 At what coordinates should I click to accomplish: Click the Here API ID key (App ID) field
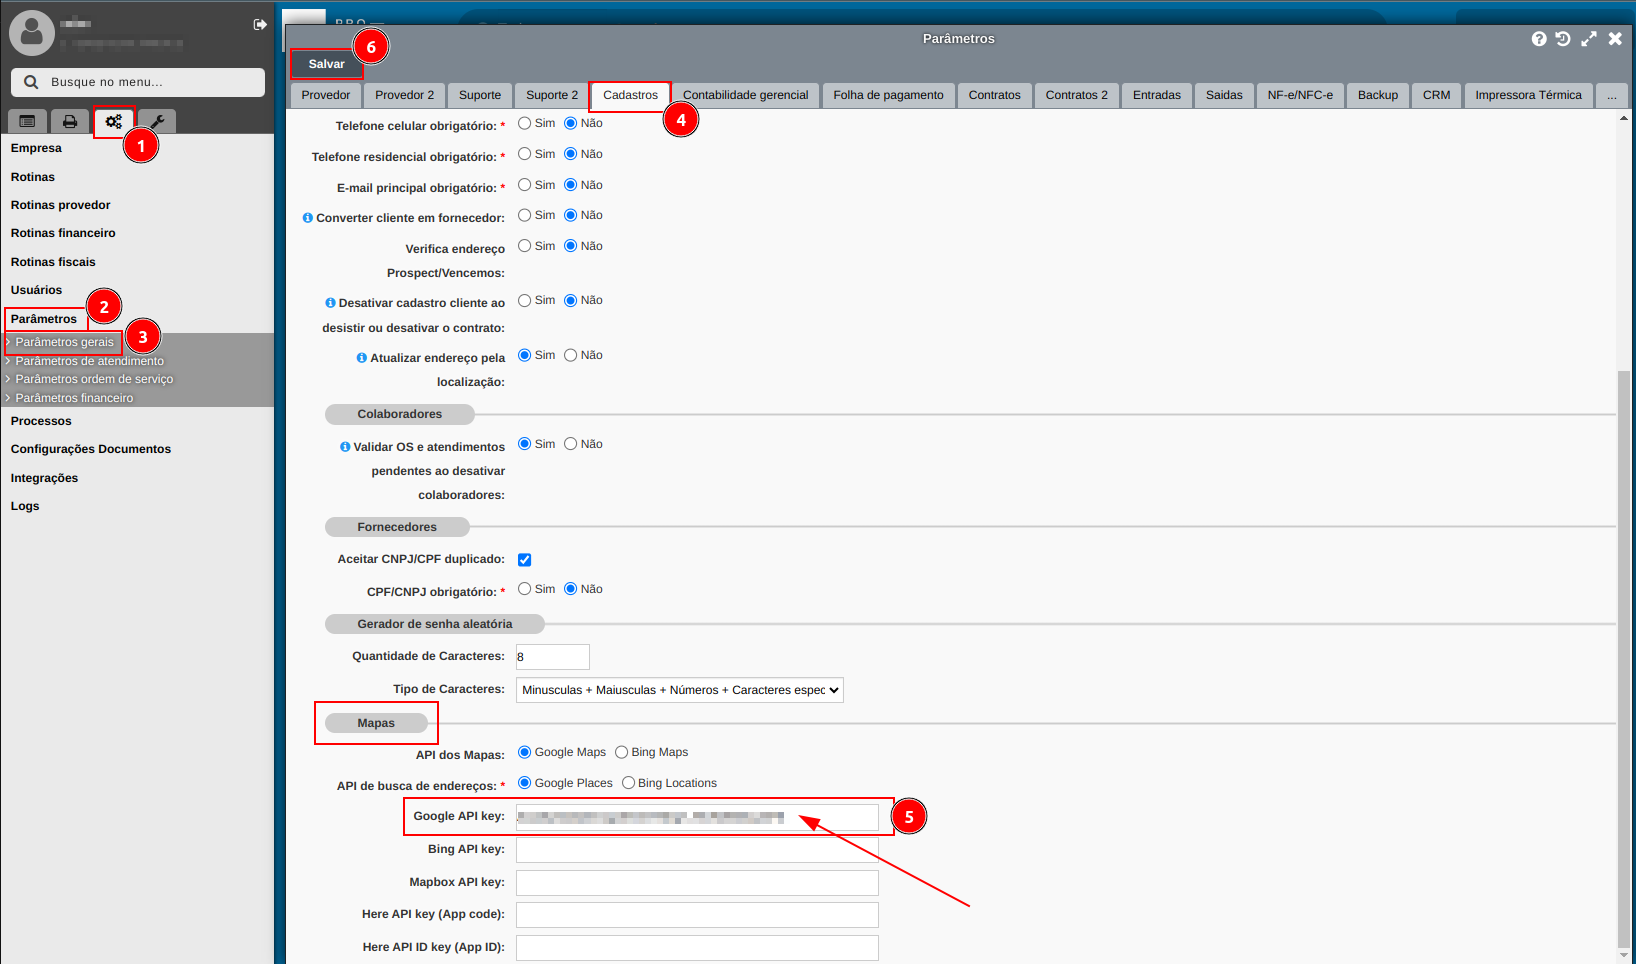(x=697, y=948)
